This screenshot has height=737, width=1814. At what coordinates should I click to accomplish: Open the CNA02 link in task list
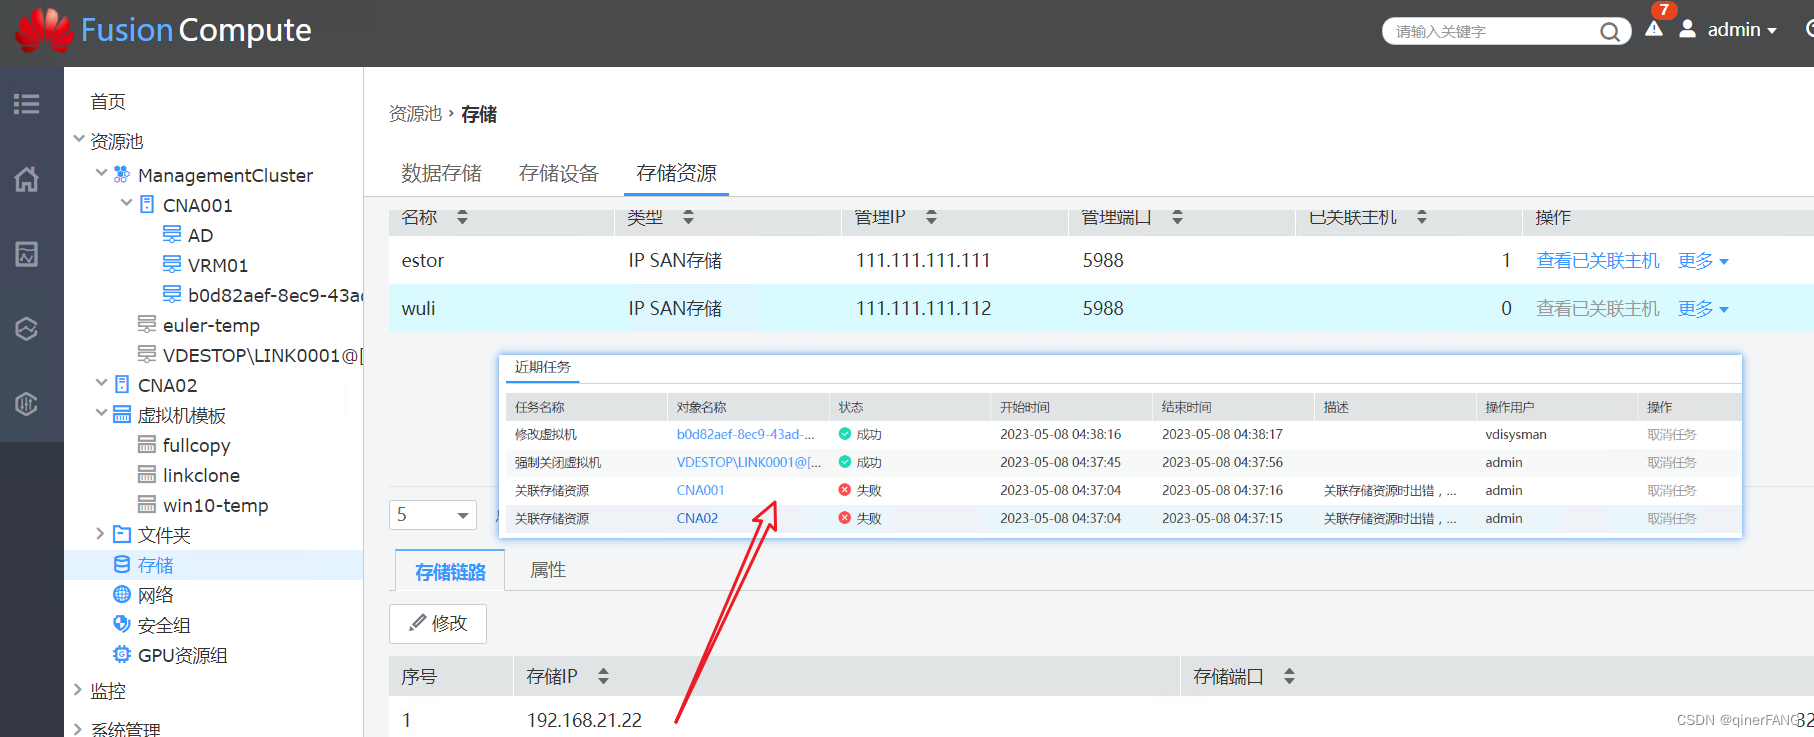(697, 518)
